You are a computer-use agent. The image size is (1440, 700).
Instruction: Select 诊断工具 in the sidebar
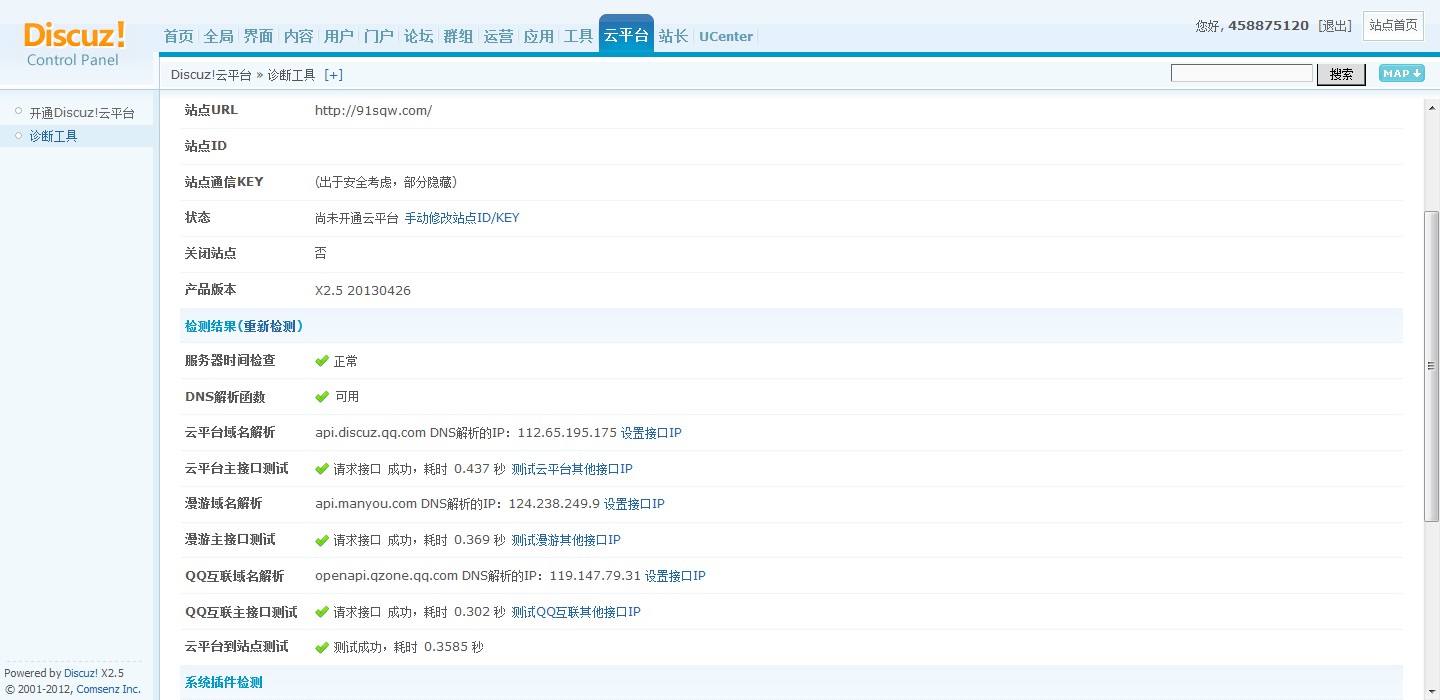(x=54, y=136)
